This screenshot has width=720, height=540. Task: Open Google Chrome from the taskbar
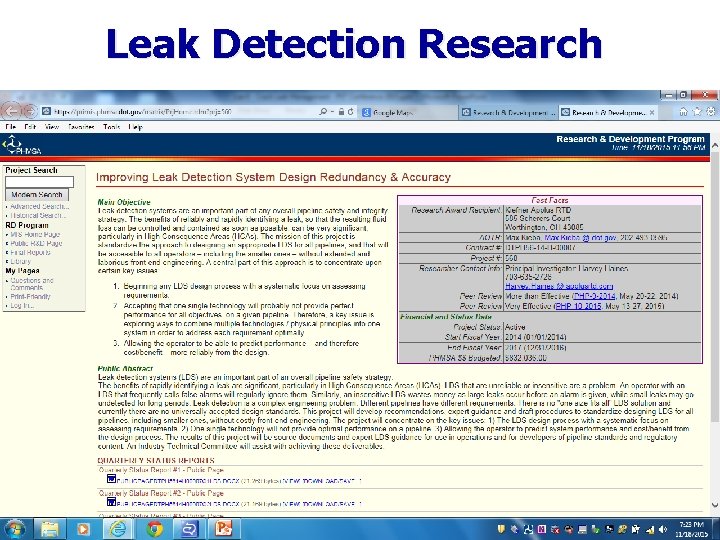[155, 529]
